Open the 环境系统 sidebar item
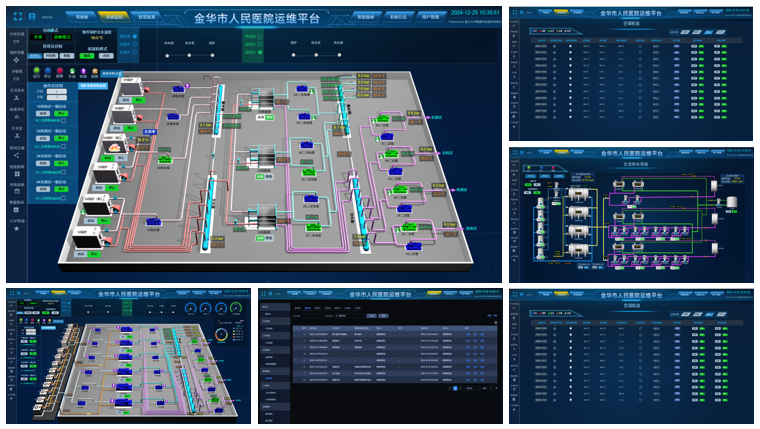This screenshot has height=429, width=760. [16, 188]
